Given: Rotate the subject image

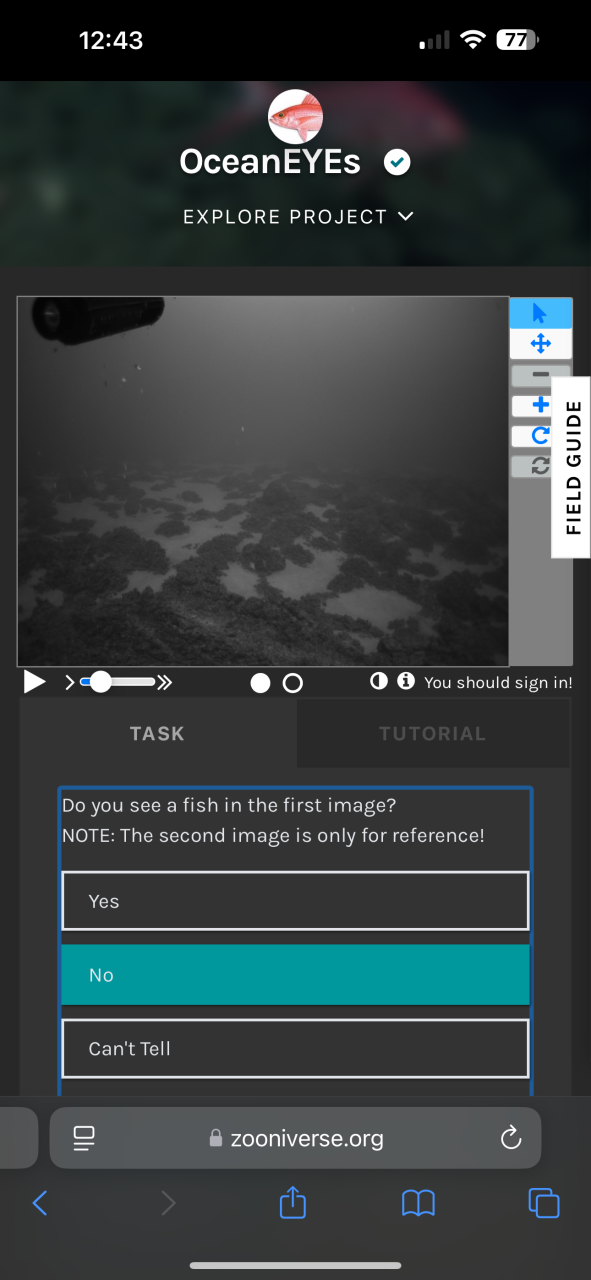Looking at the screenshot, I should (x=541, y=435).
